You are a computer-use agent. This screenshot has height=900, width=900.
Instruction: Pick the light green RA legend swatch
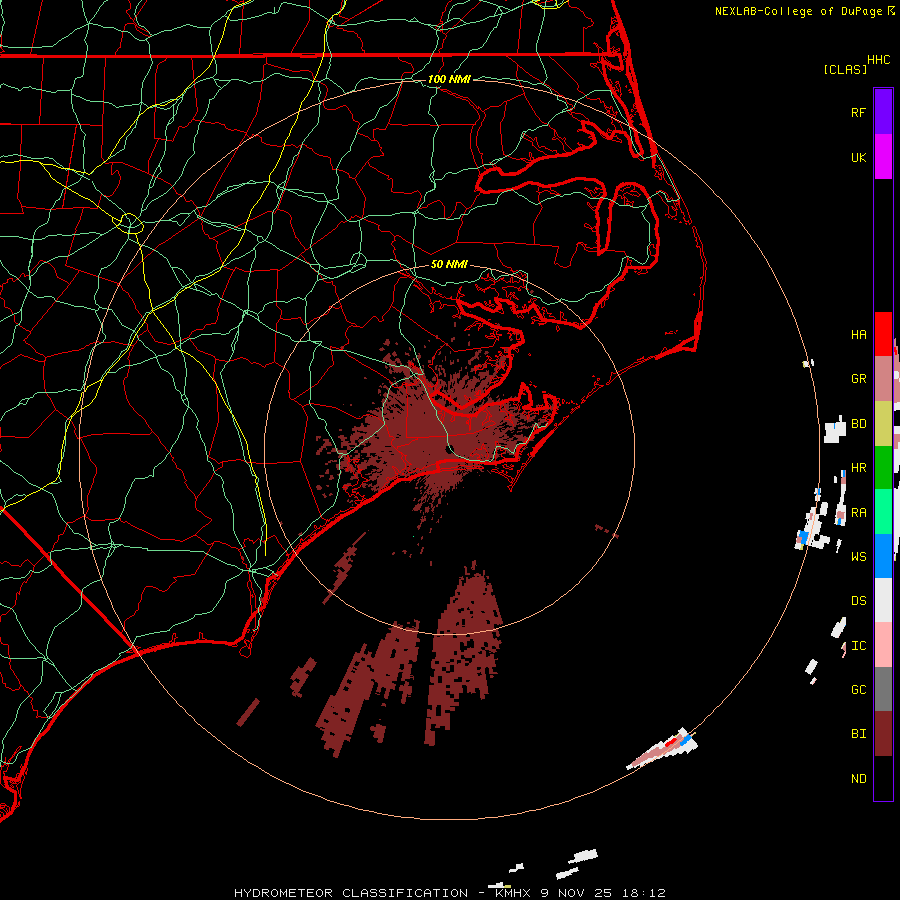pyautogui.click(x=883, y=512)
